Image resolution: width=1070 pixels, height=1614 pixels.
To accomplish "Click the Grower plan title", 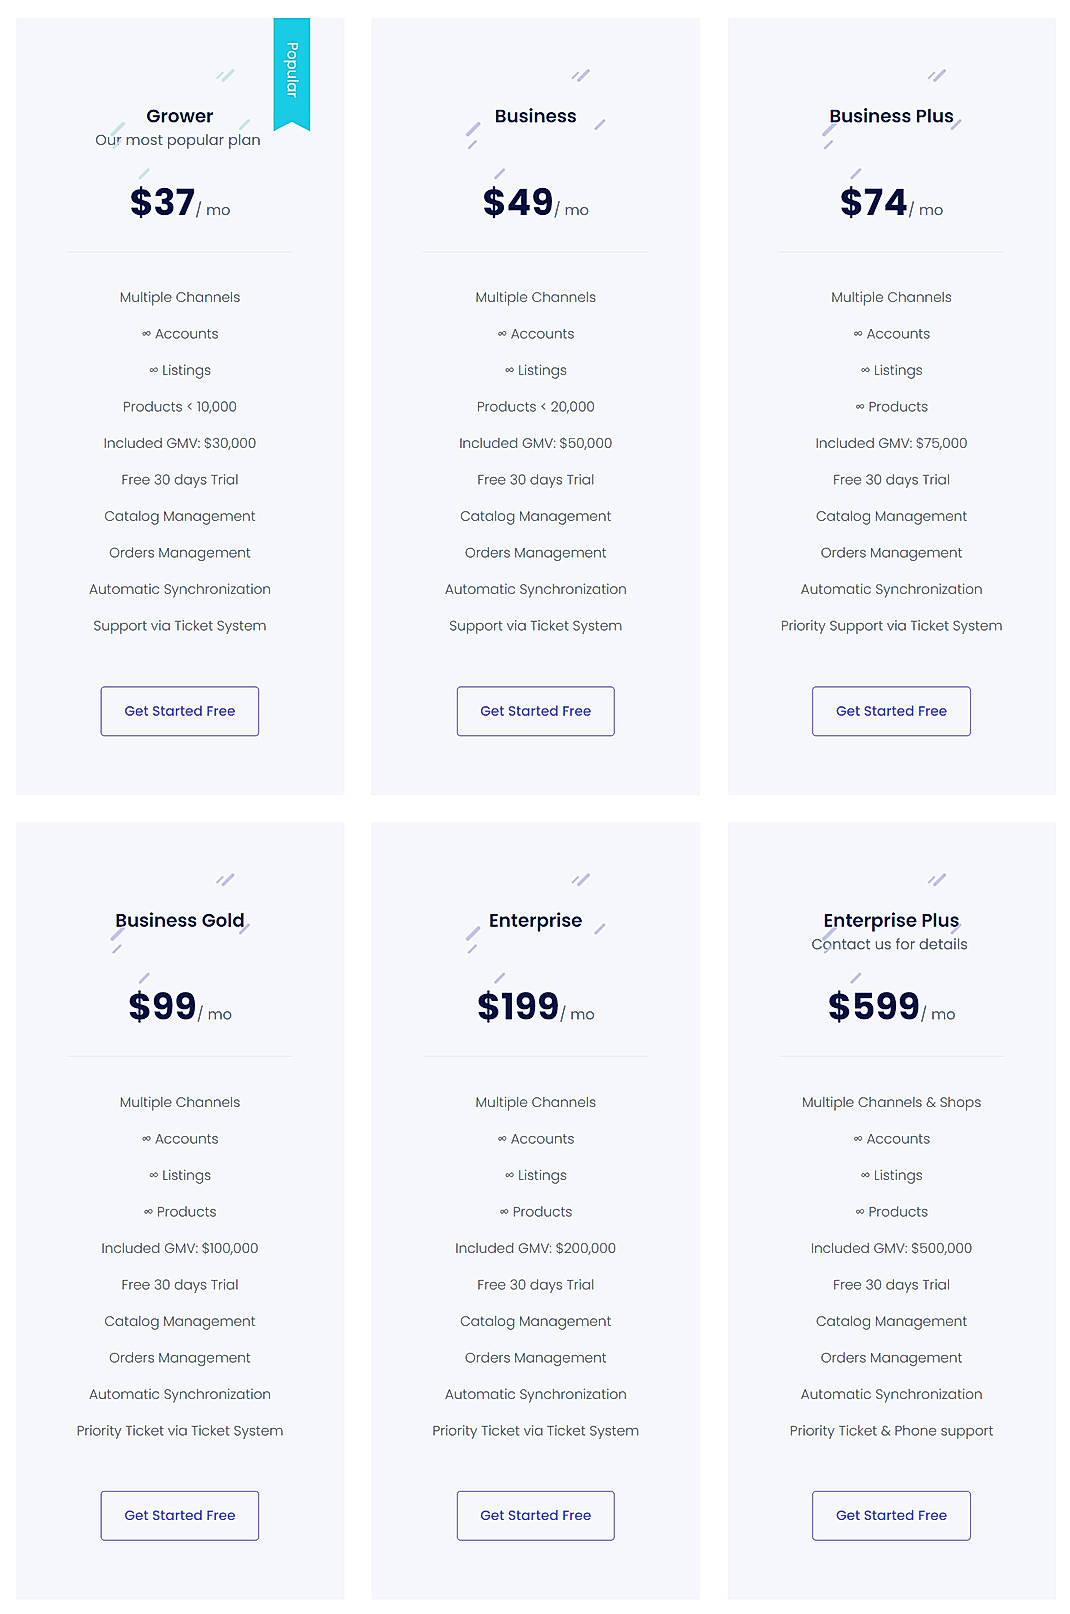I will (x=179, y=116).
